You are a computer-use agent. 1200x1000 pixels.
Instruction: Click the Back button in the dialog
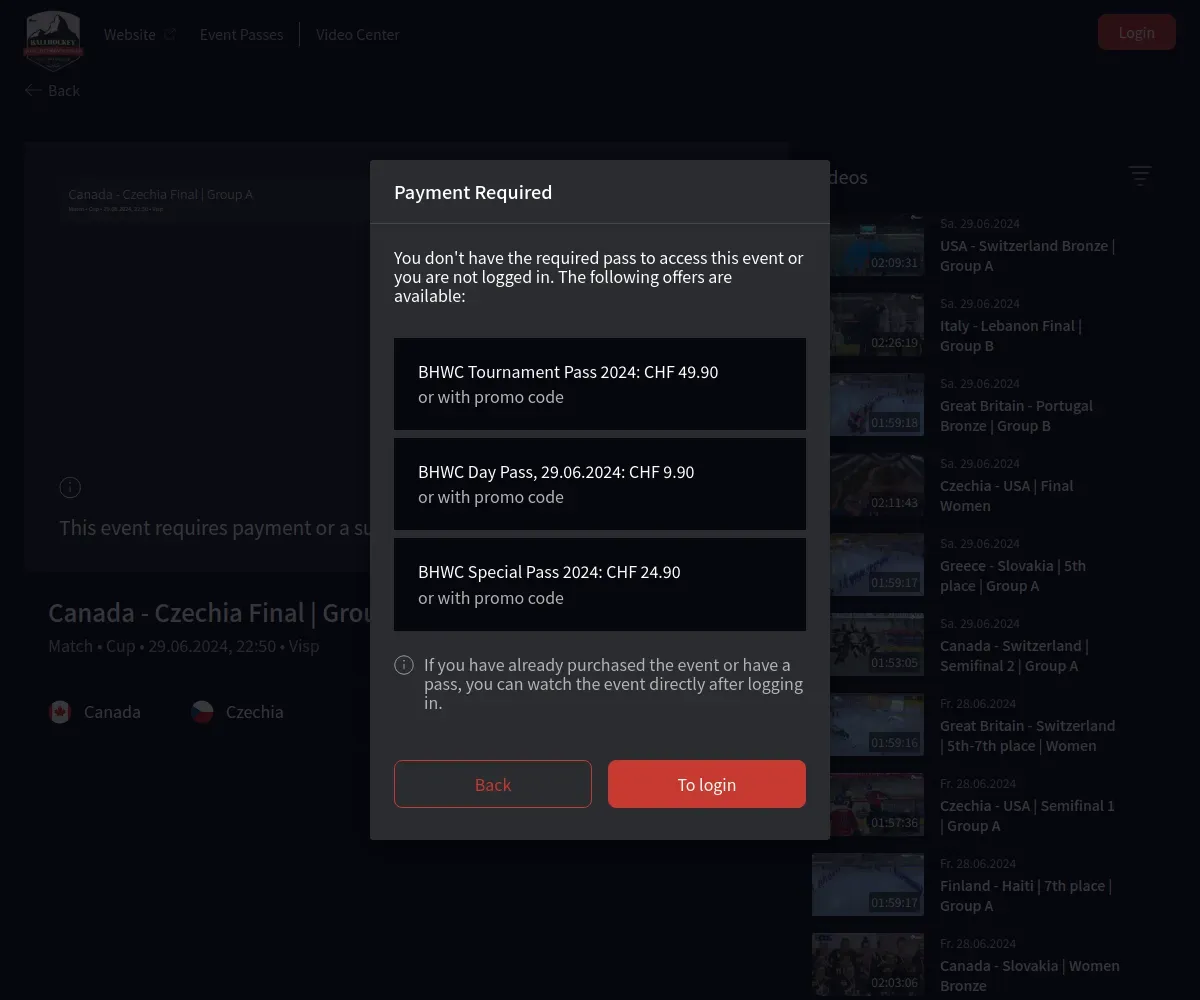(x=493, y=784)
